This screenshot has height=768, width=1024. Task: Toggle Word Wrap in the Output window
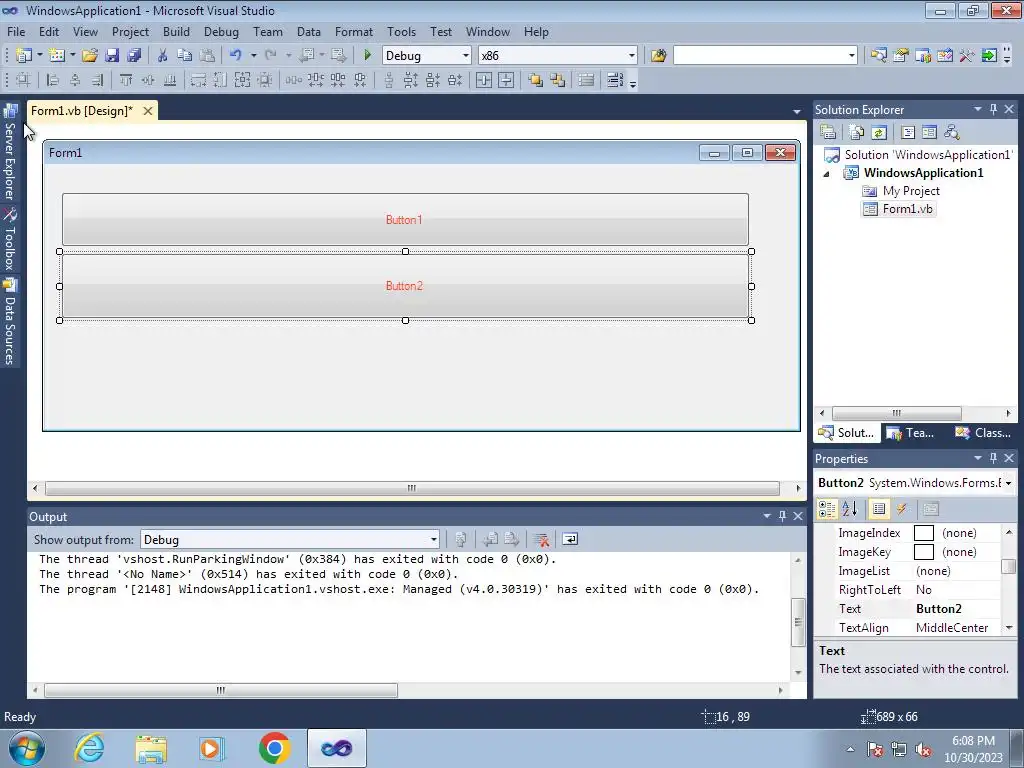click(569, 539)
